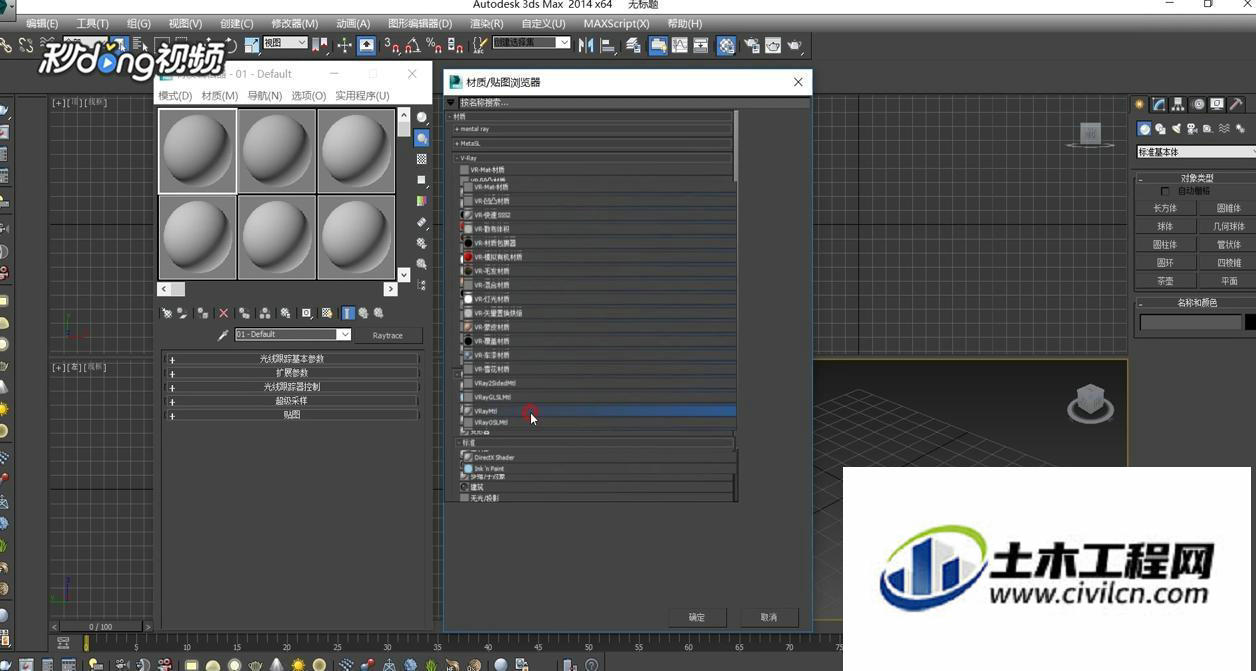Click the Raytrace material type button

pyautogui.click(x=388, y=335)
